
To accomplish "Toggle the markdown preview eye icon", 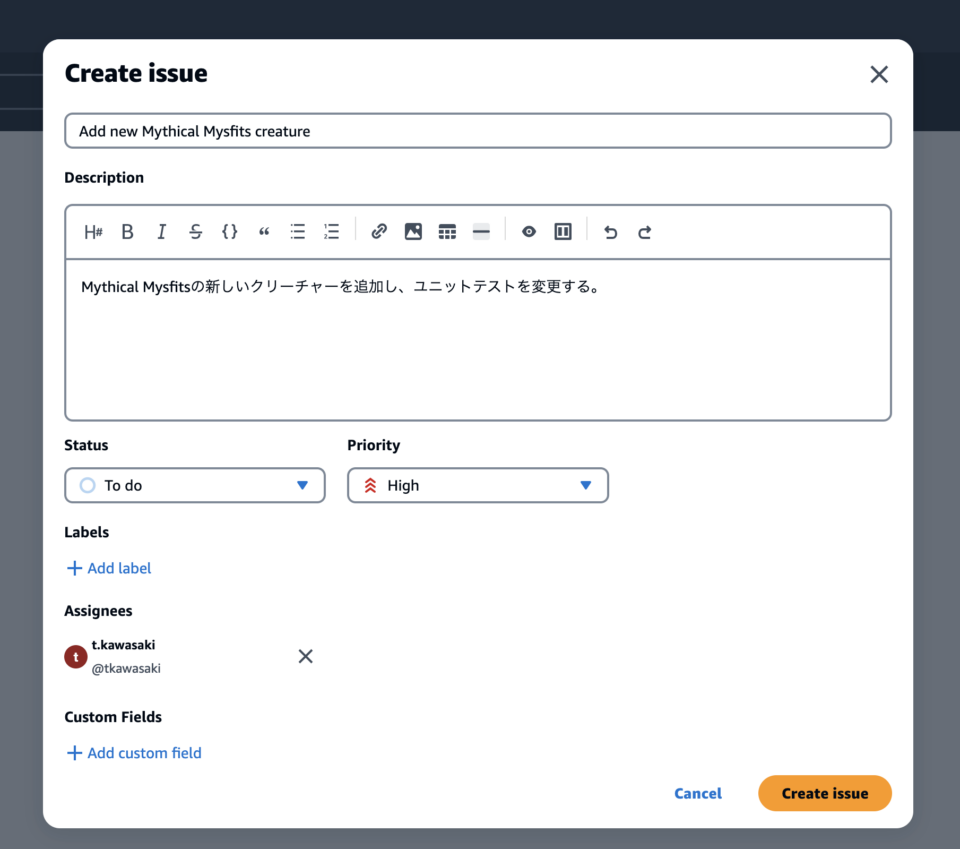I will tap(528, 231).
